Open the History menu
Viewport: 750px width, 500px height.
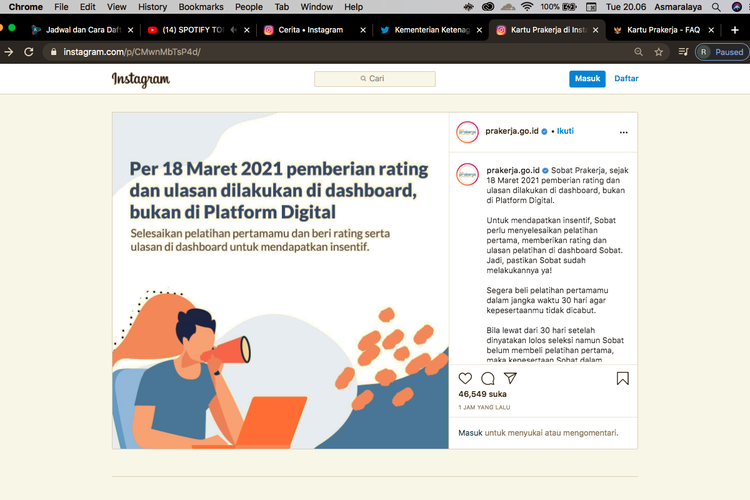[152, 7]
